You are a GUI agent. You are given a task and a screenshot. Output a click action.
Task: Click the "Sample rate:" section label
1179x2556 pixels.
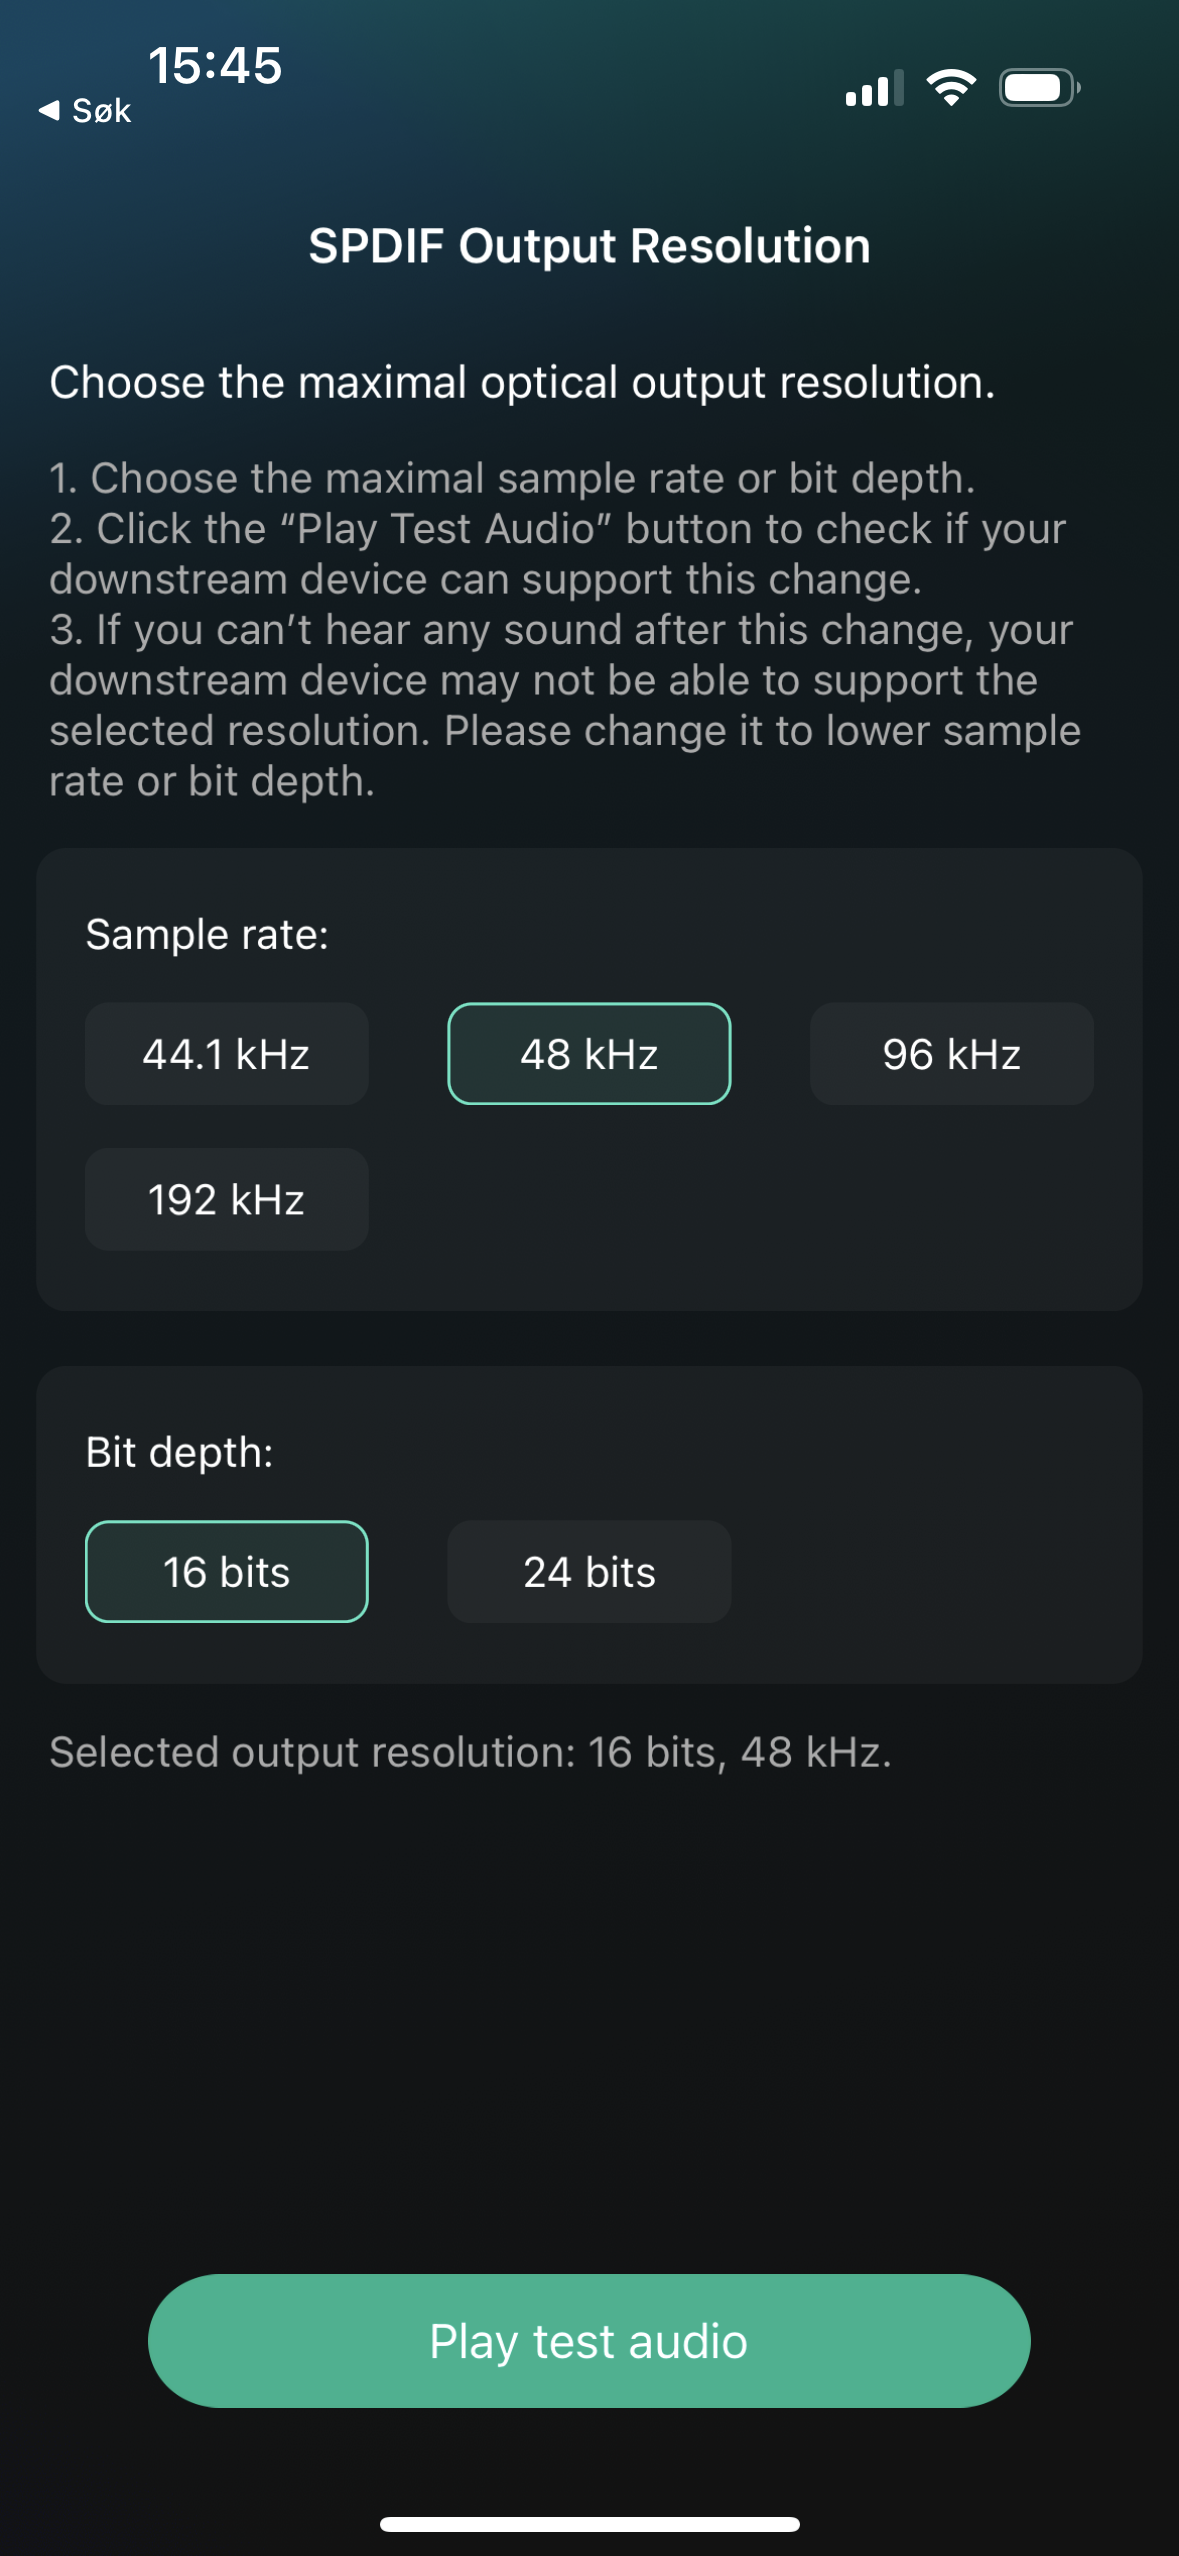coord(207,935)
